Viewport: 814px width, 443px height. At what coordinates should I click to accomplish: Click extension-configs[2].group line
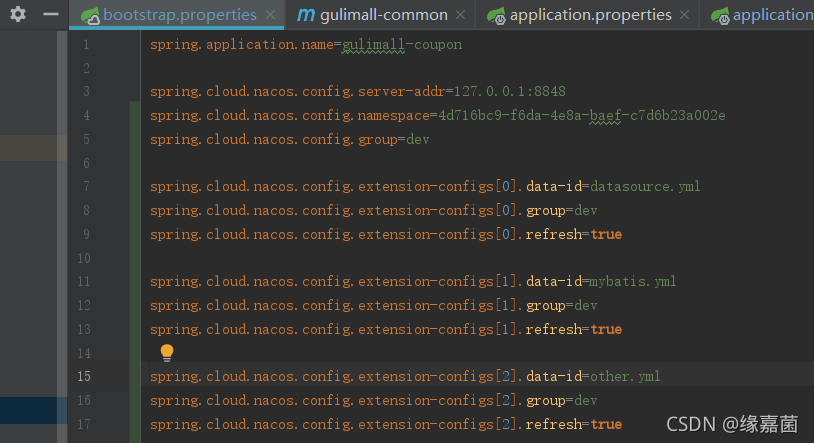click(374, 400)
